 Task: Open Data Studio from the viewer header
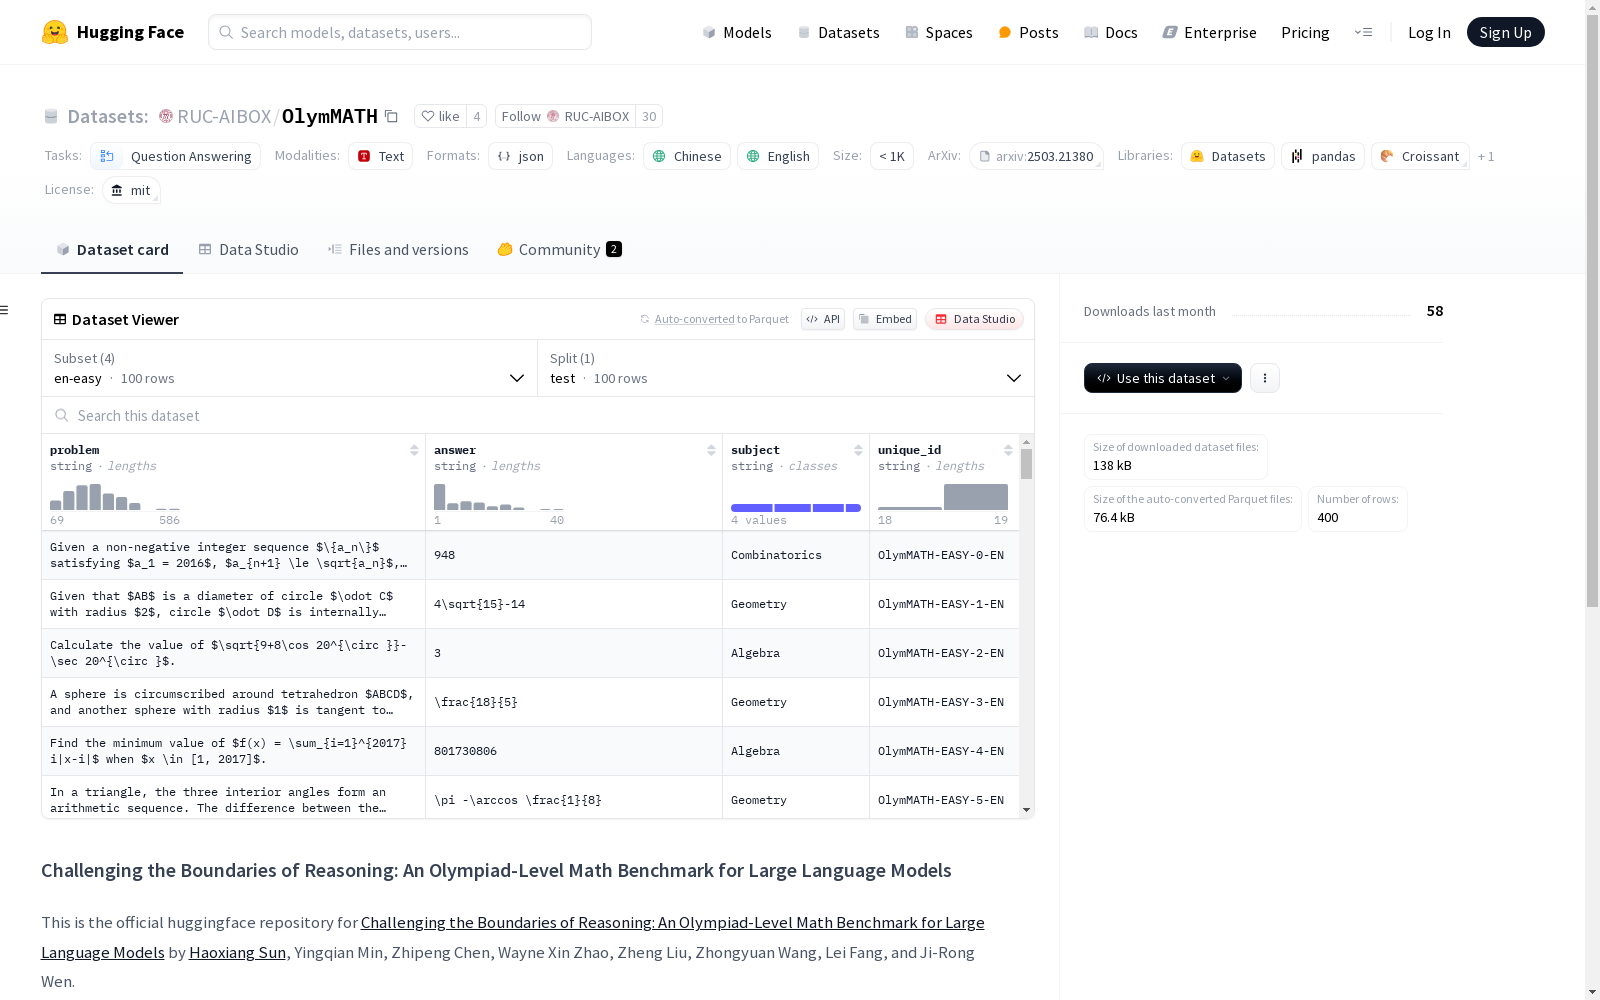(974, 319)
